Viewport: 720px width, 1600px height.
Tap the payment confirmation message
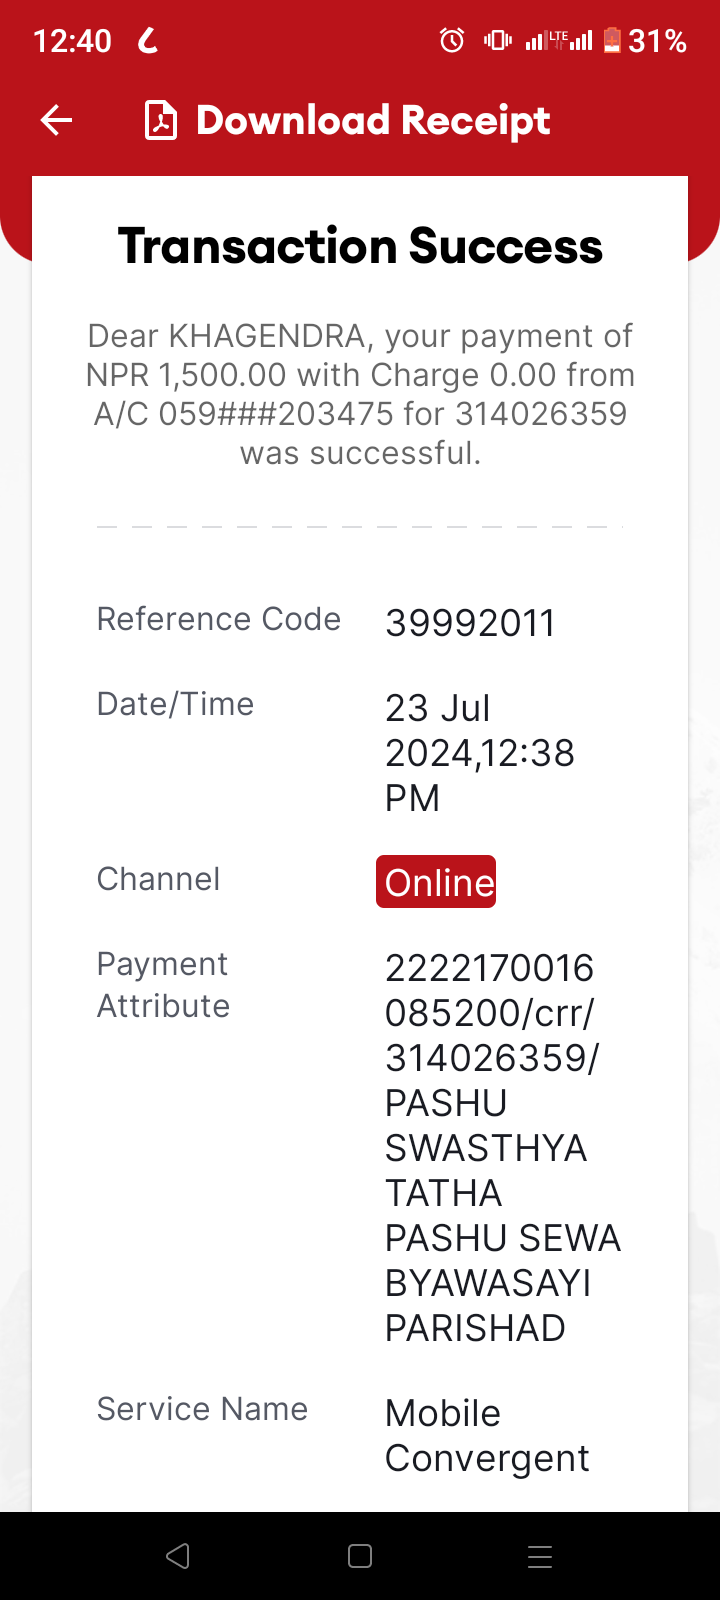tap(360, 394)
